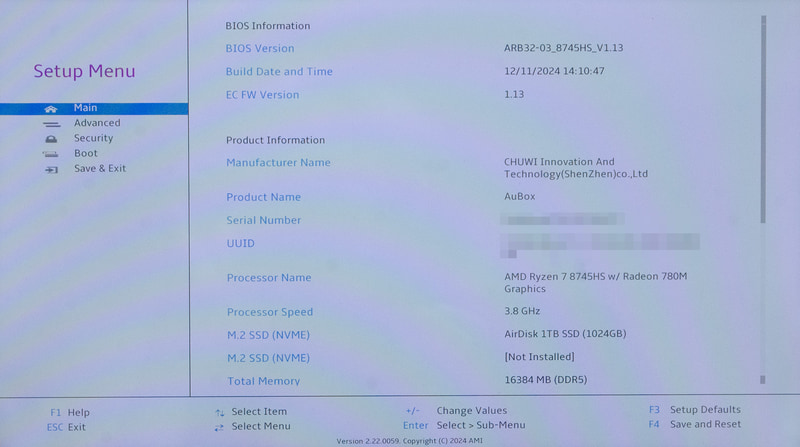
Task: Click the ESC Exit hint
Action: (66, 427)
